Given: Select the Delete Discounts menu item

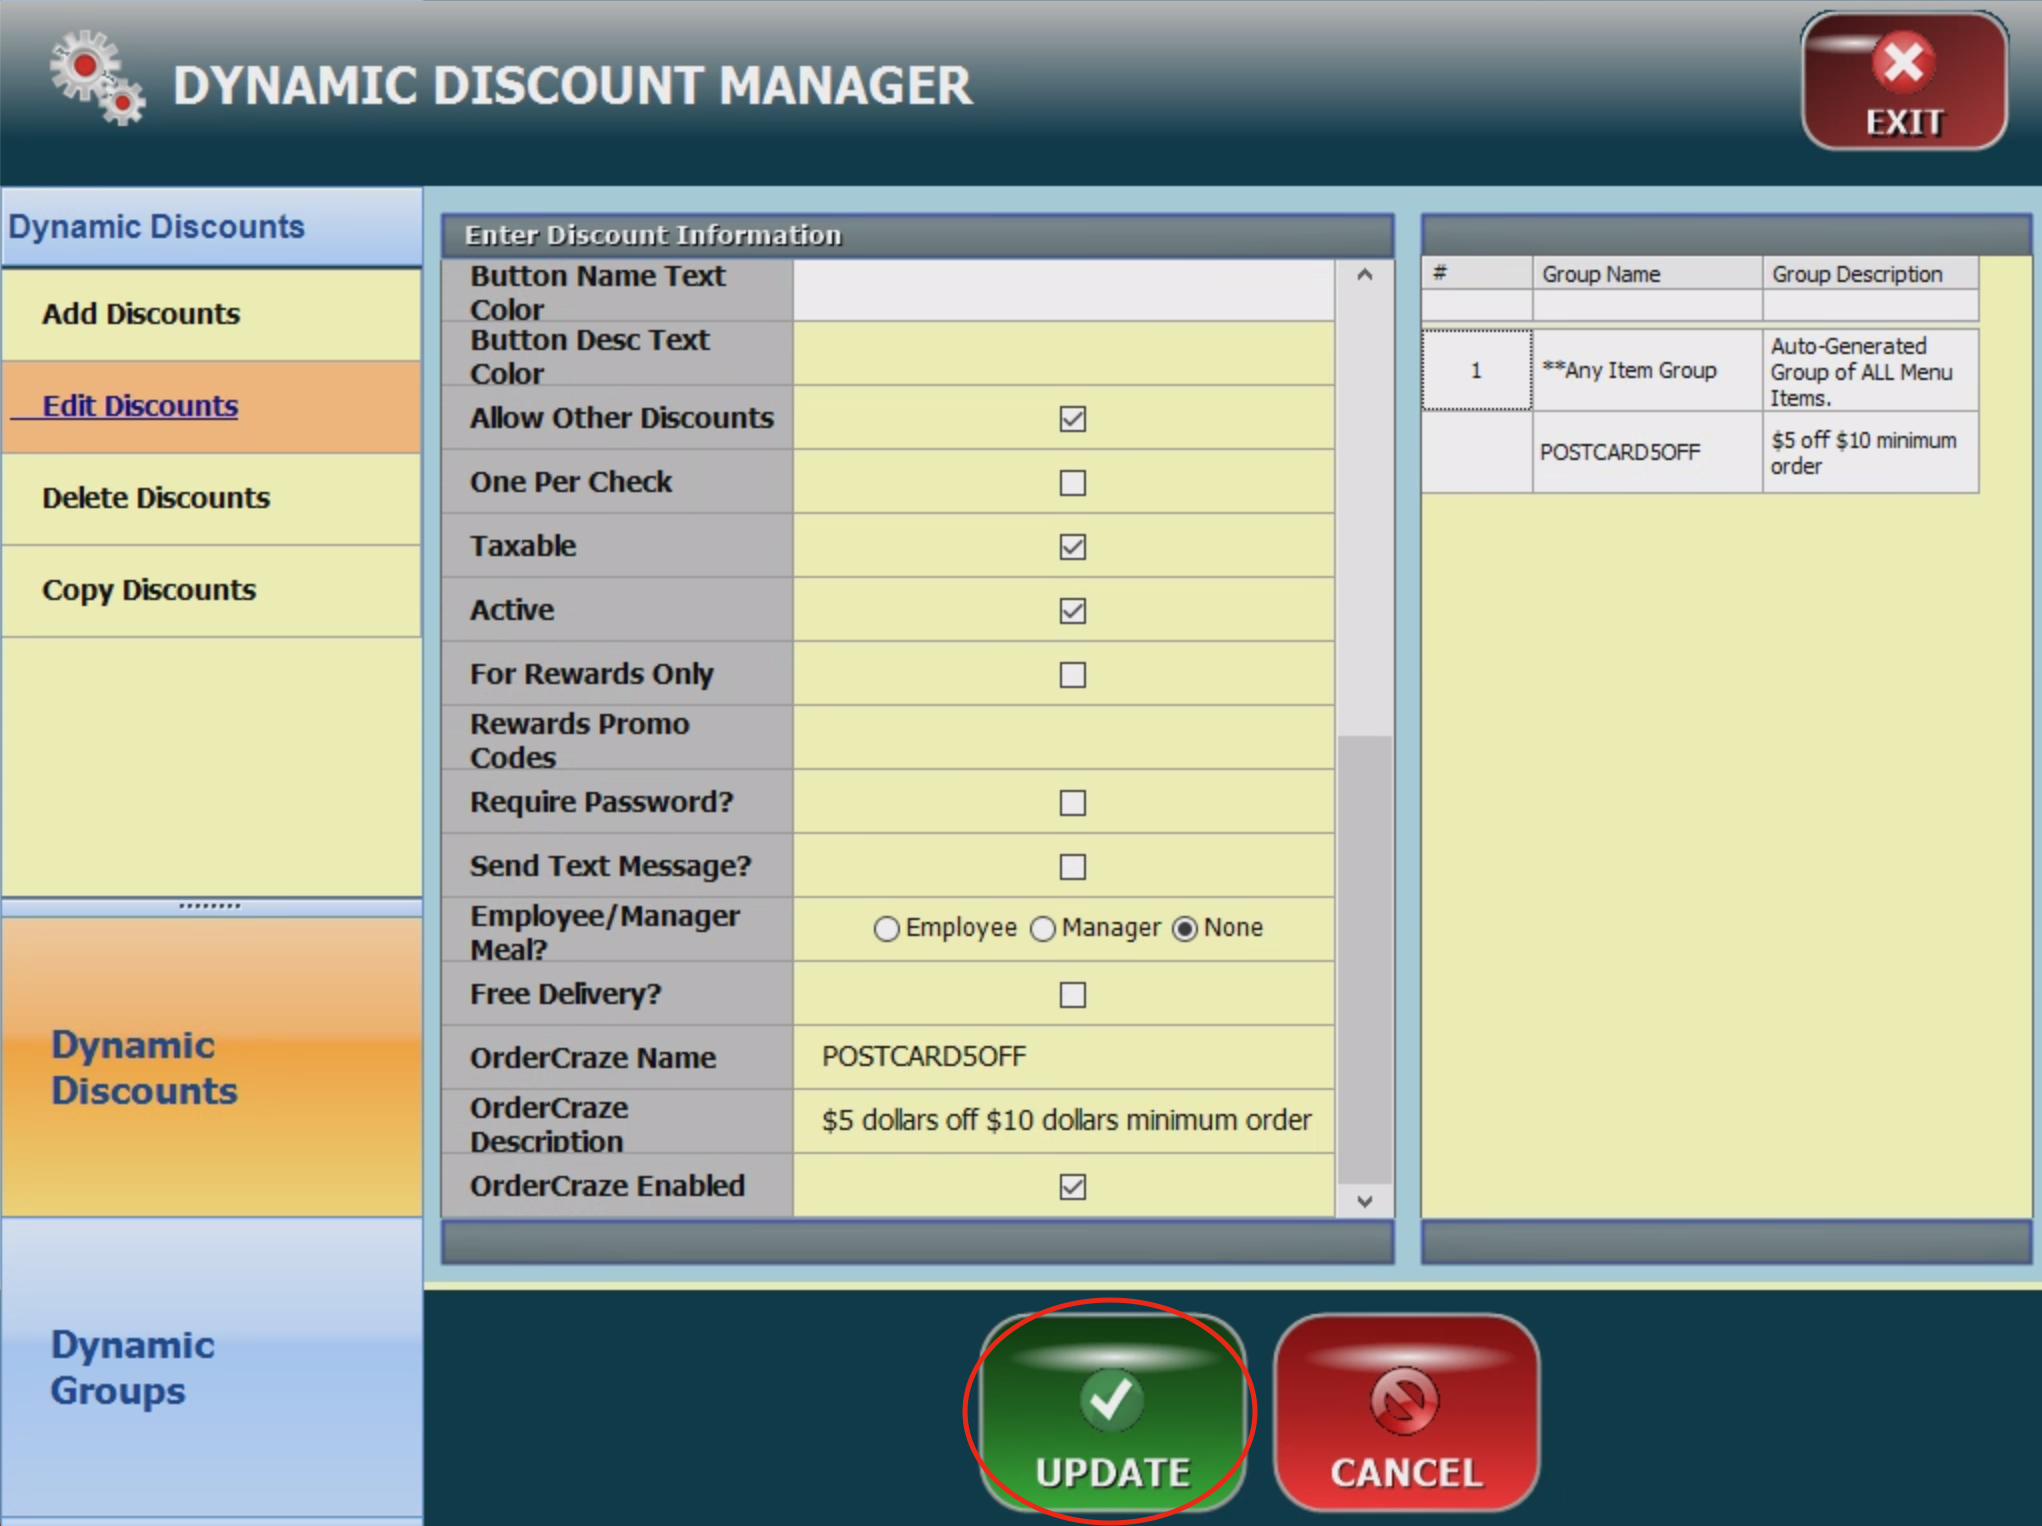Looking at the screenshot, I should (x=156, y=498).
